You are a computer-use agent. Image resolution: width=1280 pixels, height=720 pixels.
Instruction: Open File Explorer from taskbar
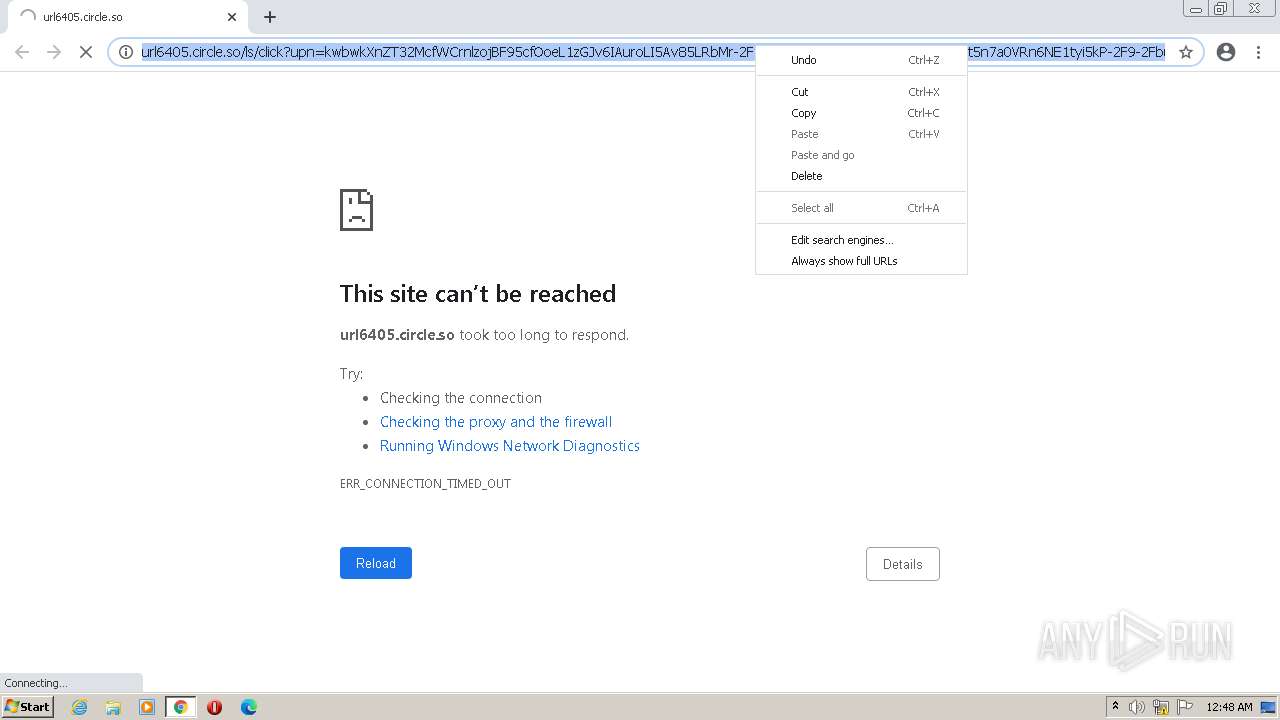click(x=113, y=707)
